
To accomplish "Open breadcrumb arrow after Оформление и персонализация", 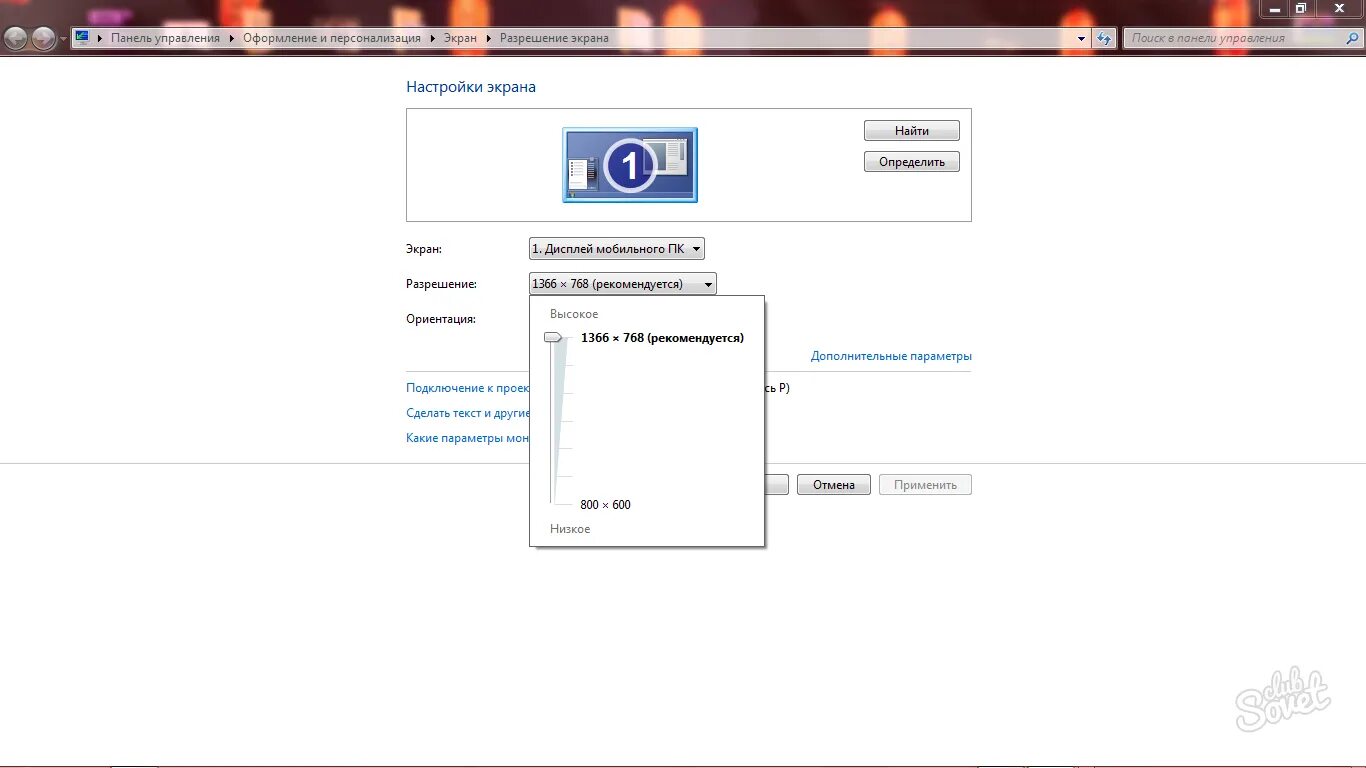I will pyautogui.click(x=433, y=38).
